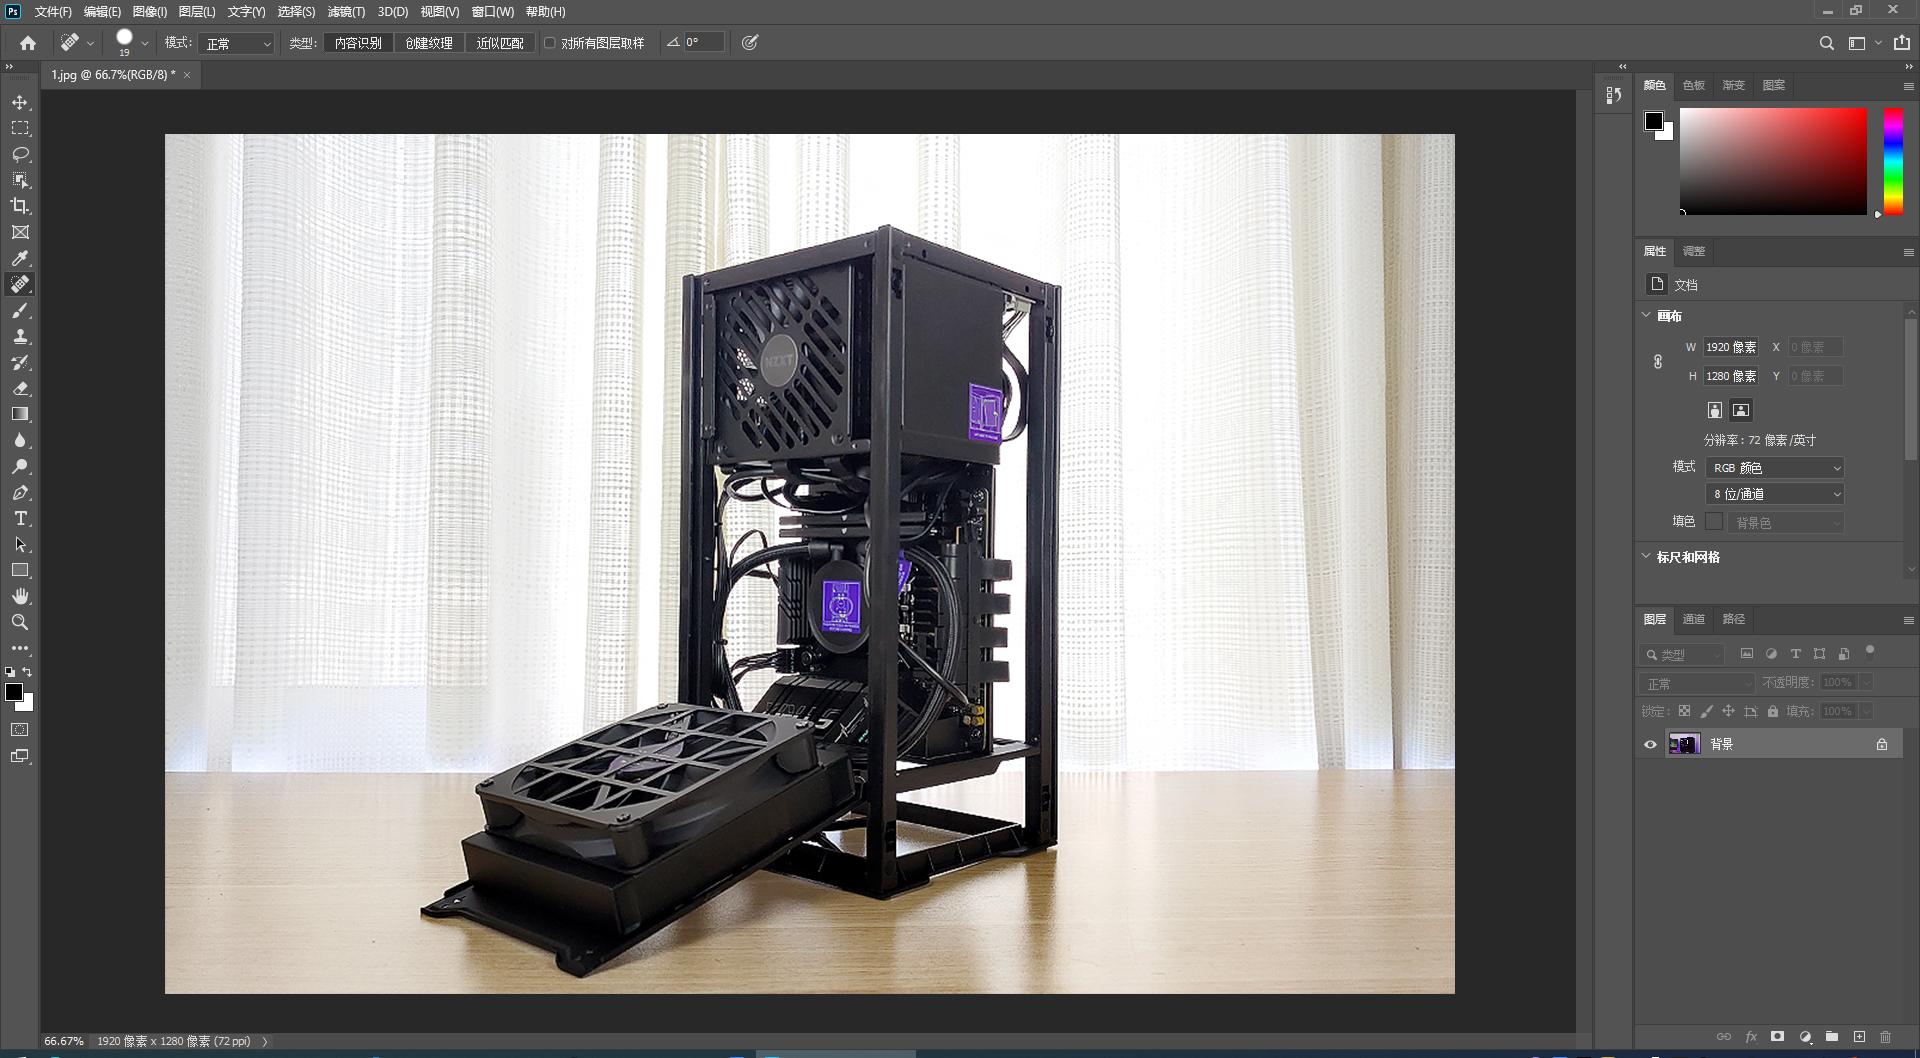Select the Crop tool
The width and height of the screenshot is (1920, 1058).
pyautogui.click(x=20, y=206)
